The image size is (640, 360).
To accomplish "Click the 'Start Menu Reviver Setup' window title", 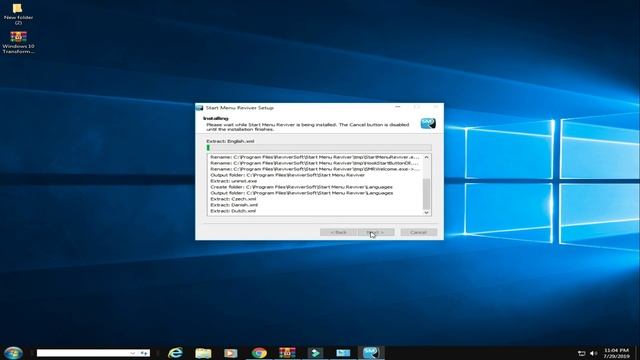I will 240,108.
